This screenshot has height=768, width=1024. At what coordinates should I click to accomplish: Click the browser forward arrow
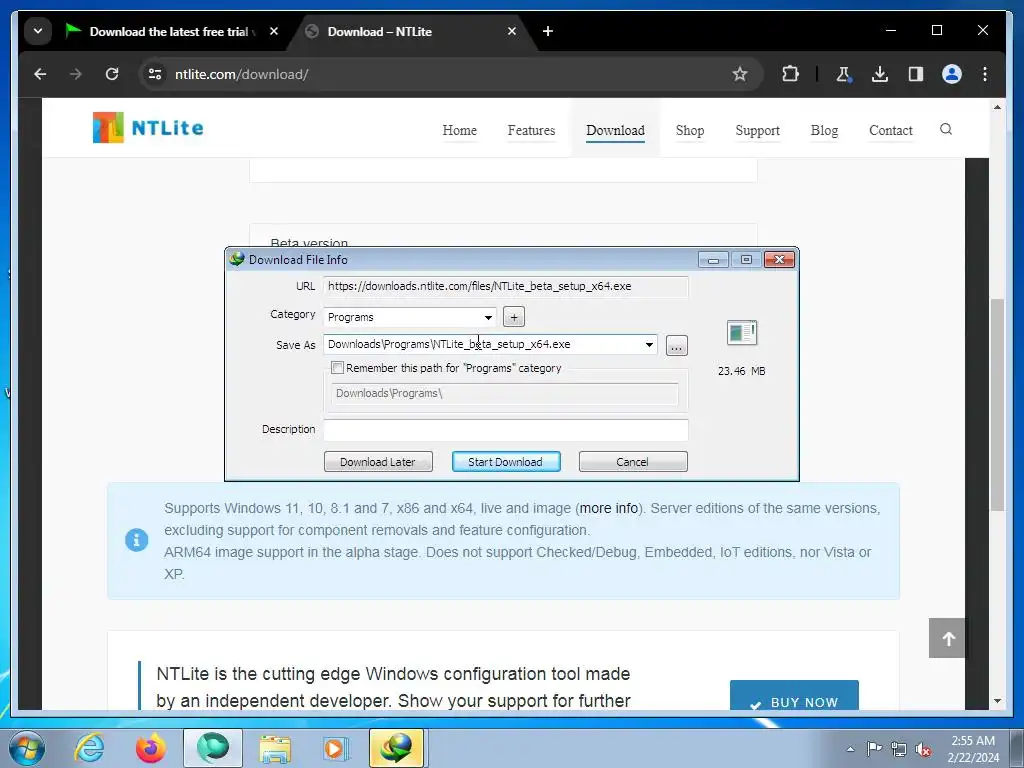tap(76, 74)
